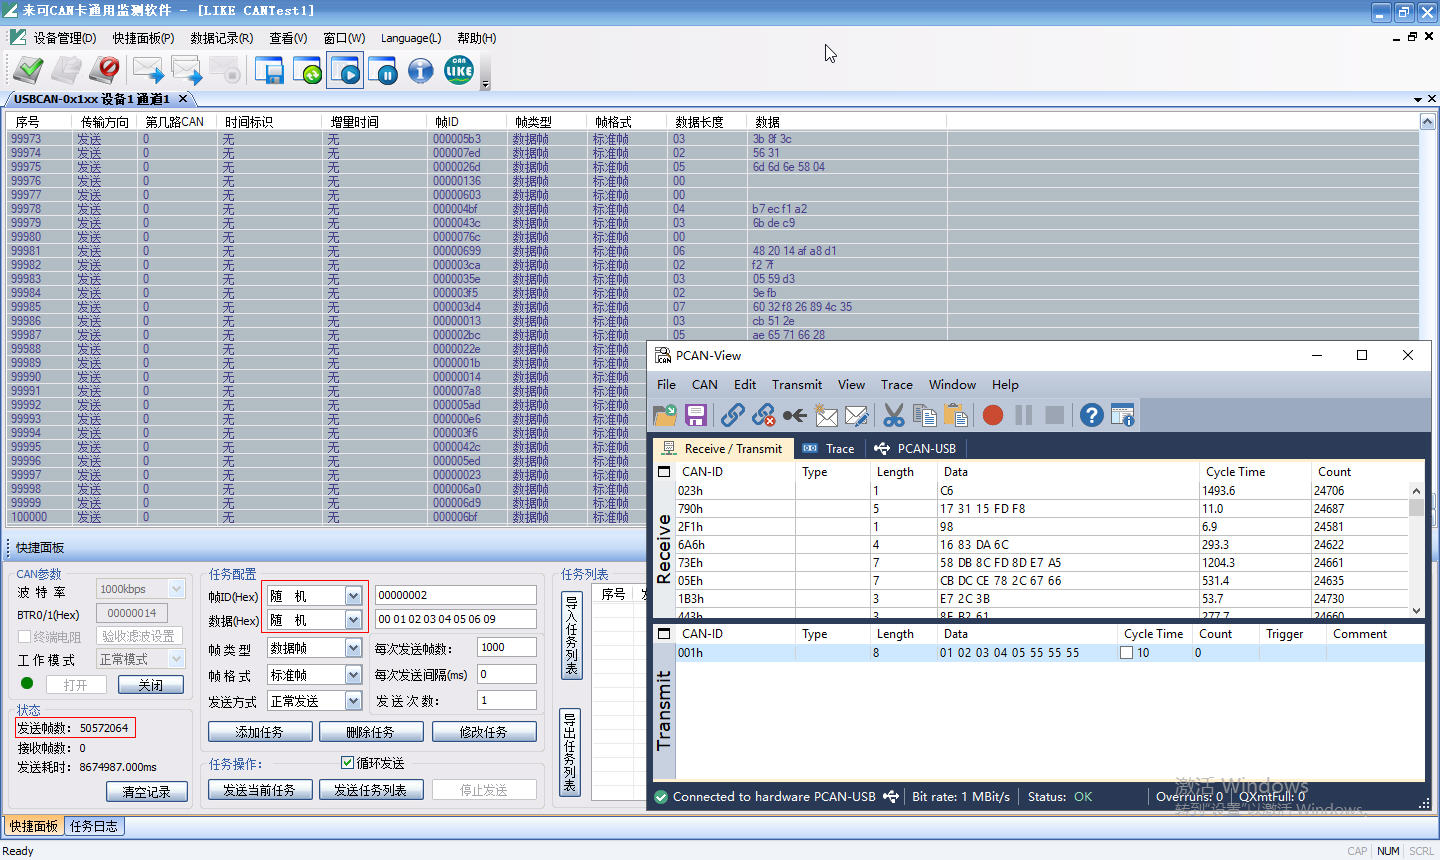1440x860 pixels.
Task: Click the 每次发送帧数 input field
Action: [507, 647]
